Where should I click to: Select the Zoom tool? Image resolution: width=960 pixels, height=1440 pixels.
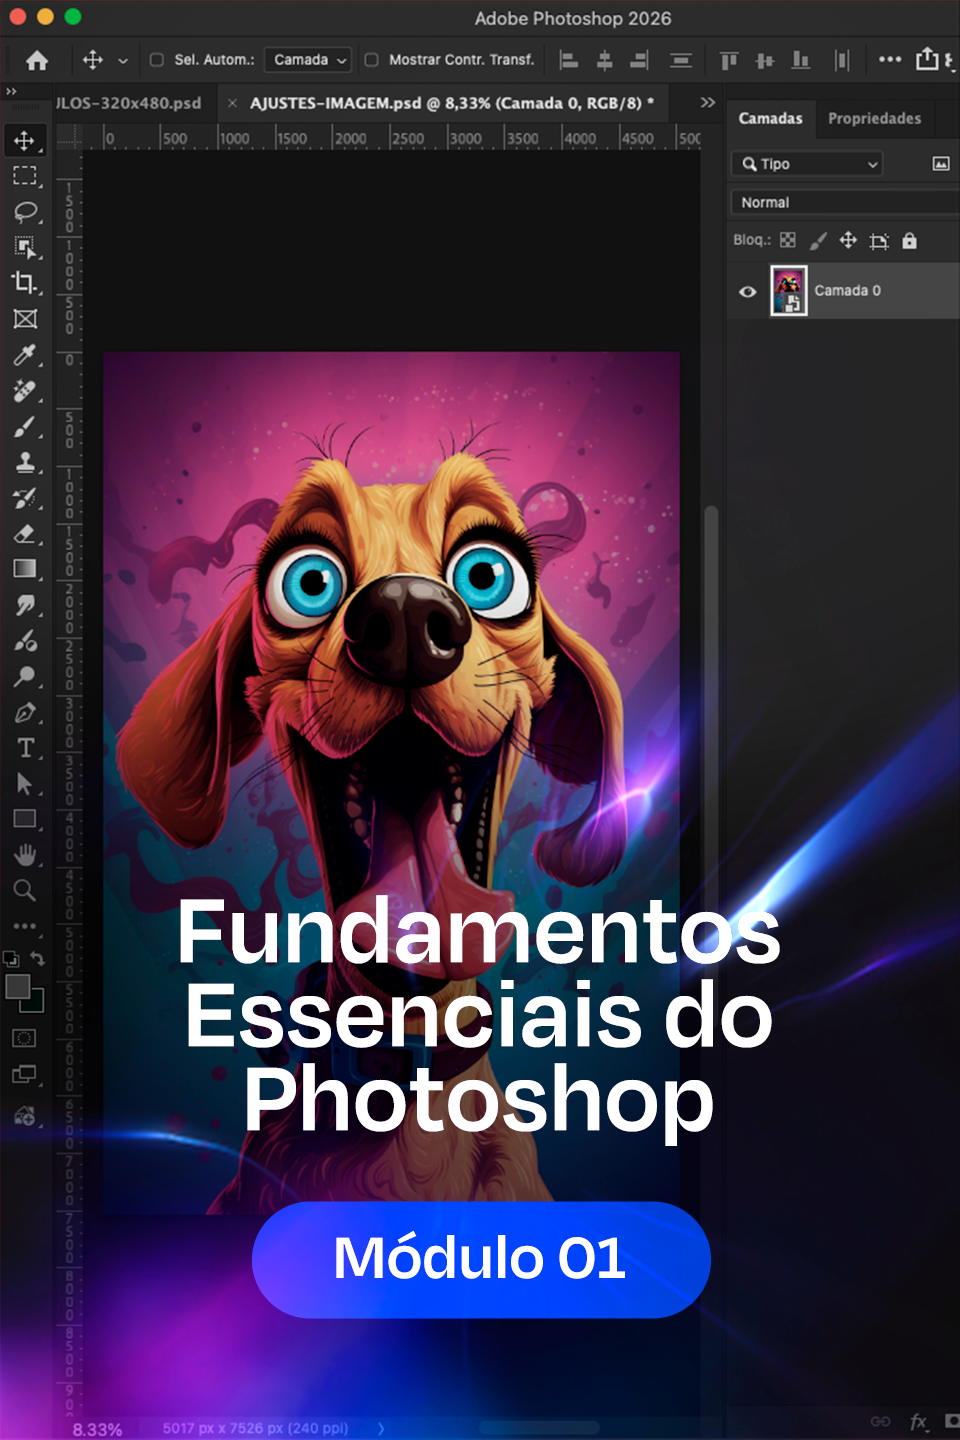click(25, 890)
